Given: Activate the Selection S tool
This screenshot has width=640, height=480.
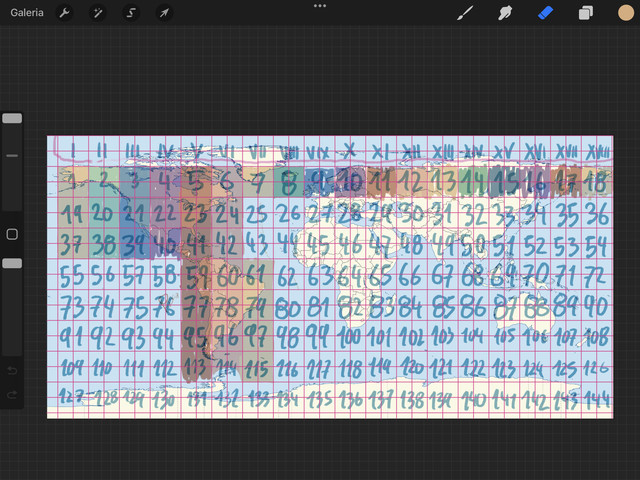Looking at the screenshot, I should [x=131, y=13].
